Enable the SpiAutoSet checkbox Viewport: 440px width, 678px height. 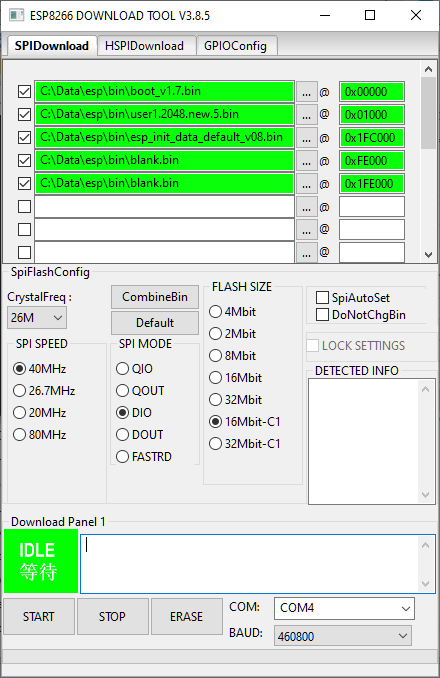click(322, 297)
